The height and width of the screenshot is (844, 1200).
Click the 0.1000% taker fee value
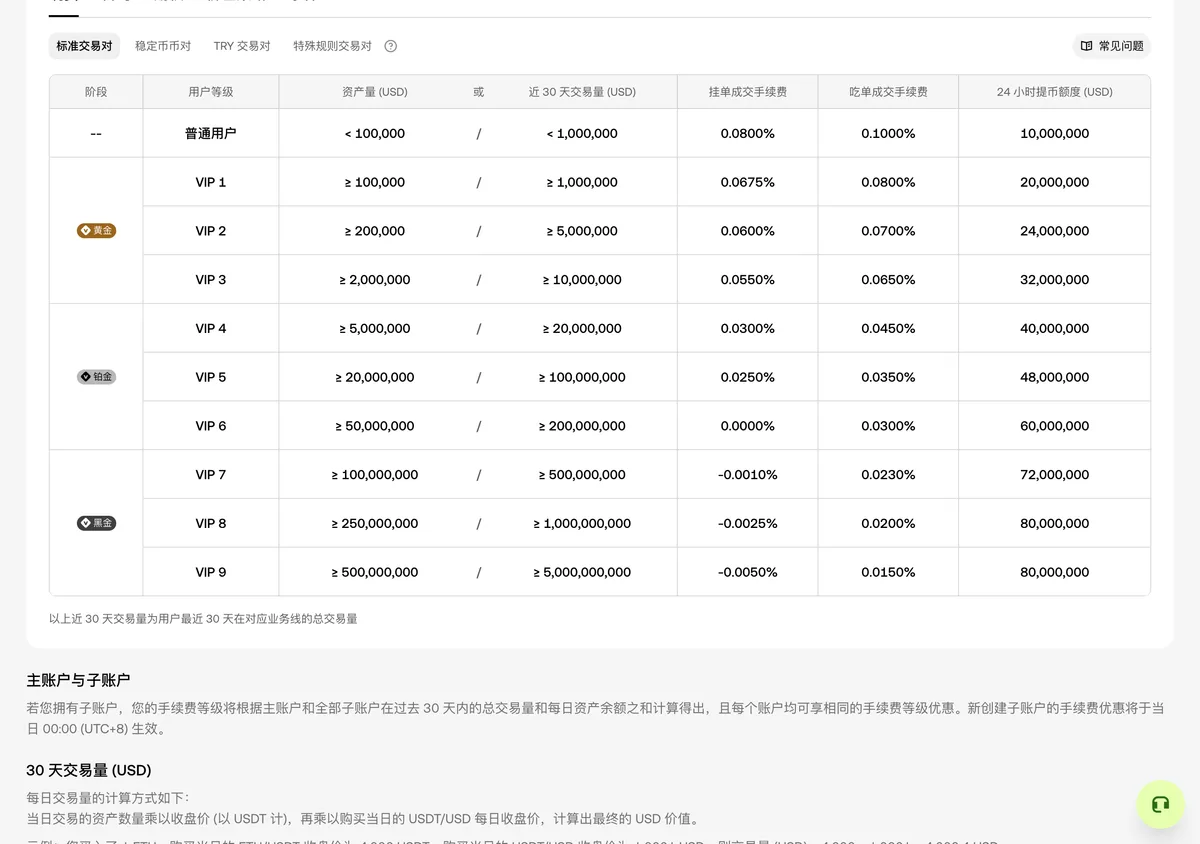(888, 133)
